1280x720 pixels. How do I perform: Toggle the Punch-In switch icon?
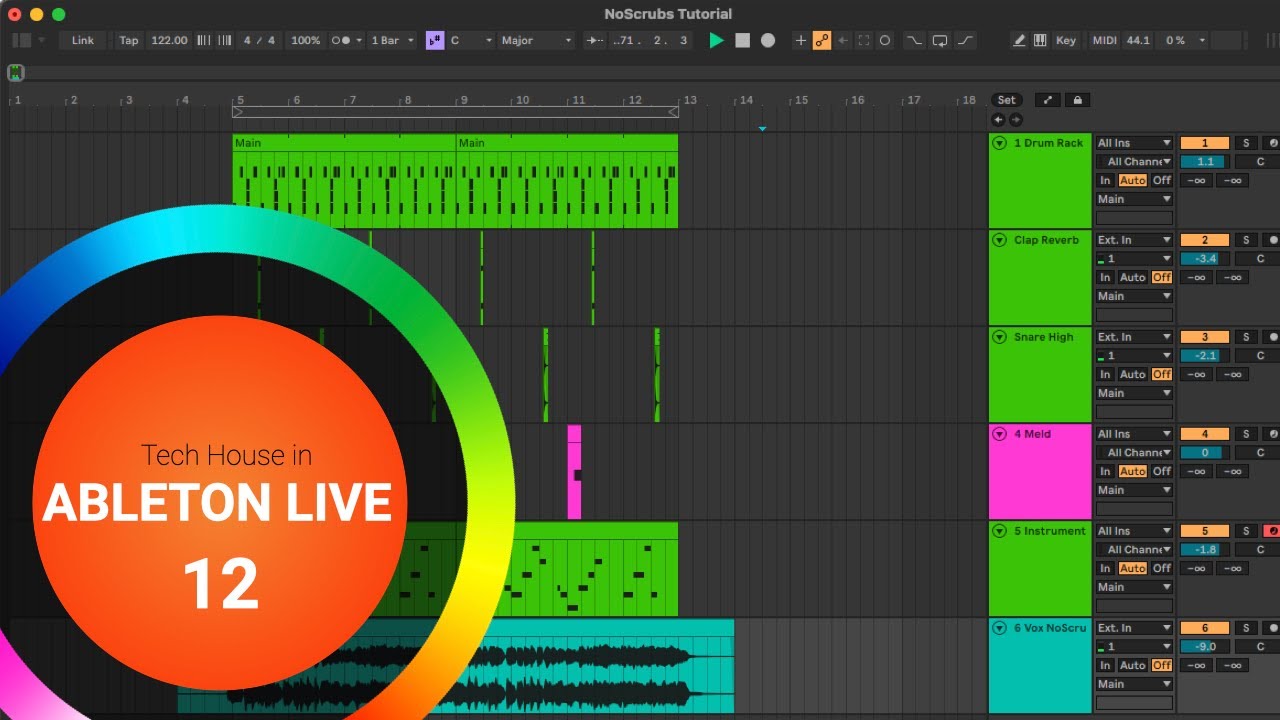tap(914, 40)
